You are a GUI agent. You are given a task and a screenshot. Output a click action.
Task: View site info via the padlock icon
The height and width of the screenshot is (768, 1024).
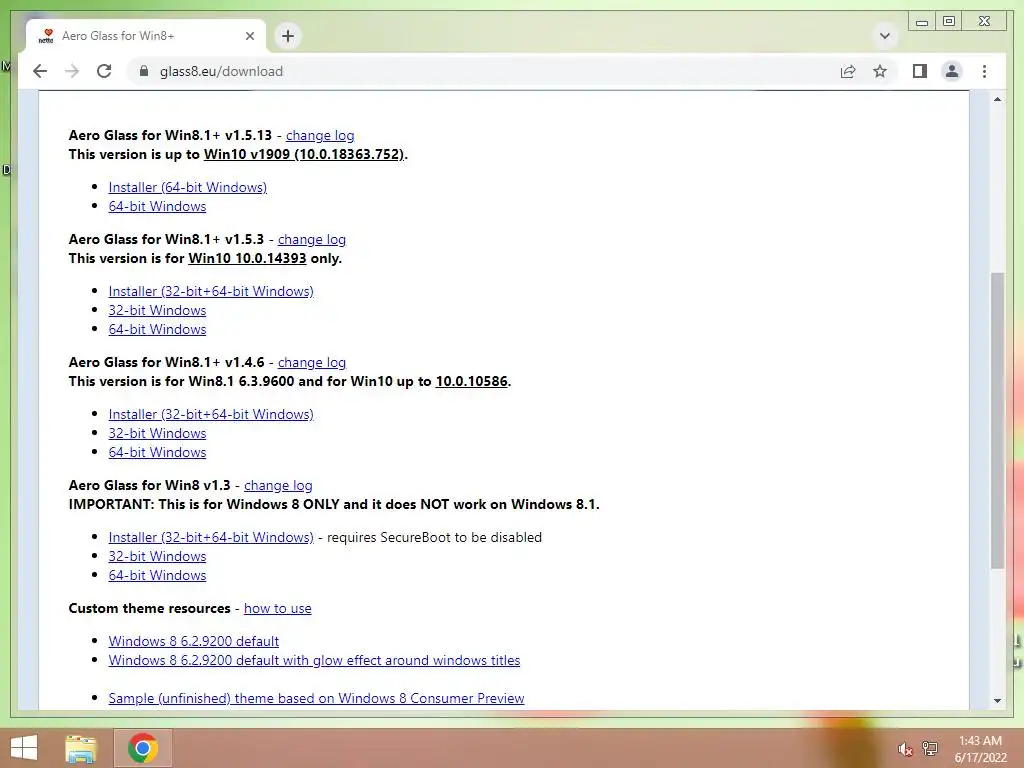(144, 71)
